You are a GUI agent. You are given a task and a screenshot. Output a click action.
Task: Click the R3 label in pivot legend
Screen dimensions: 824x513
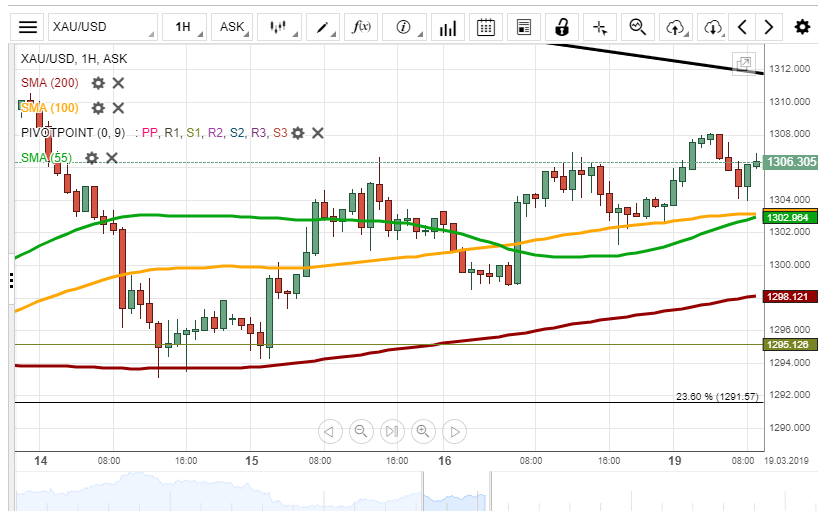click(258, 133)
